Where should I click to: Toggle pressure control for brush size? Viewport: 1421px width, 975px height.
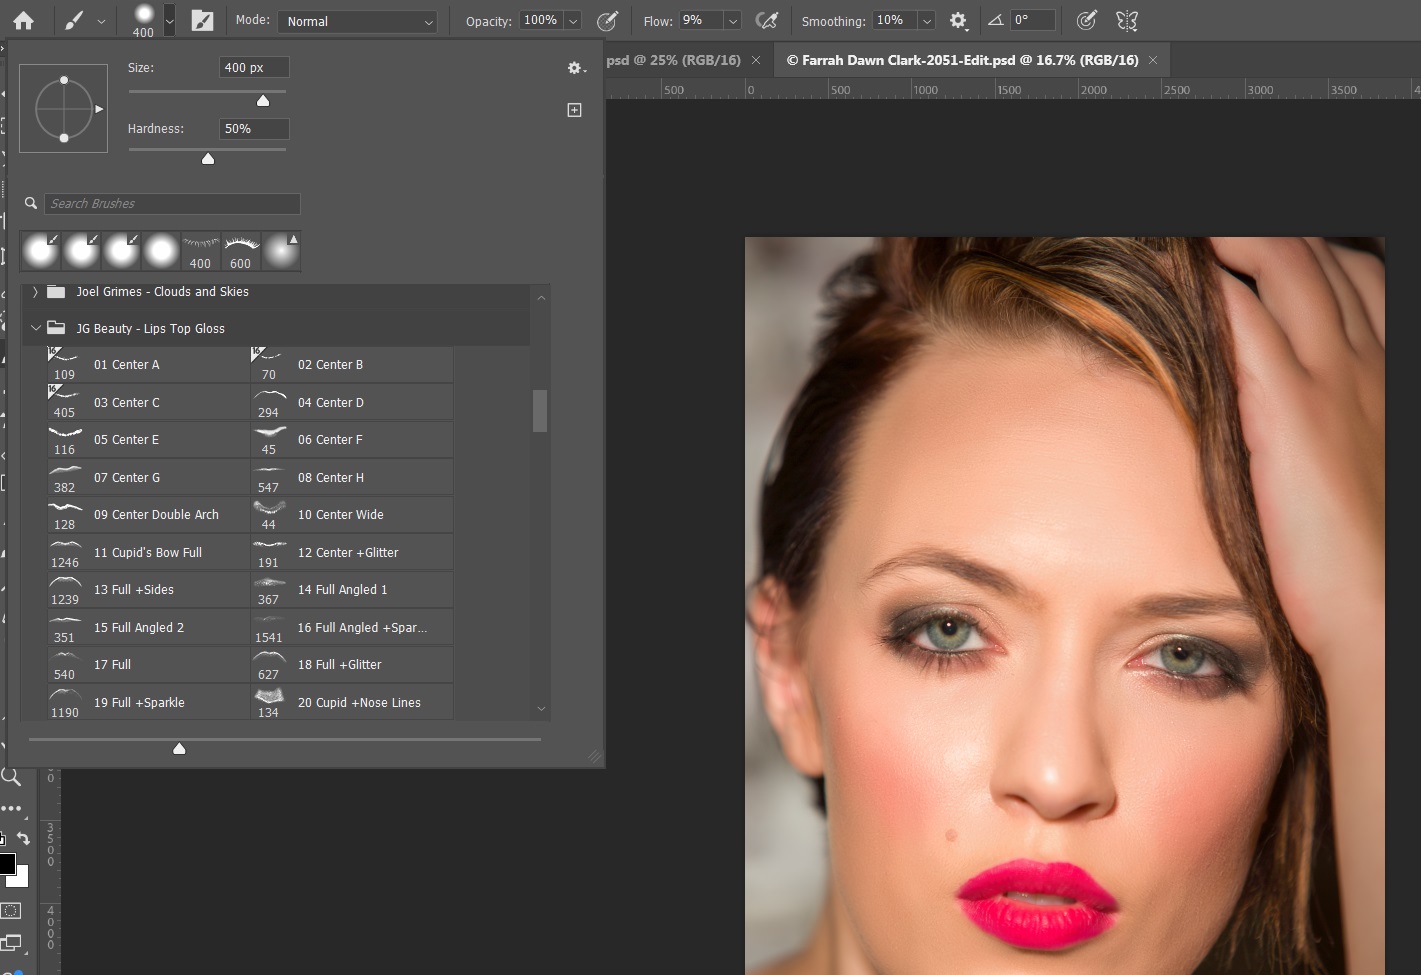[1086, 21]
